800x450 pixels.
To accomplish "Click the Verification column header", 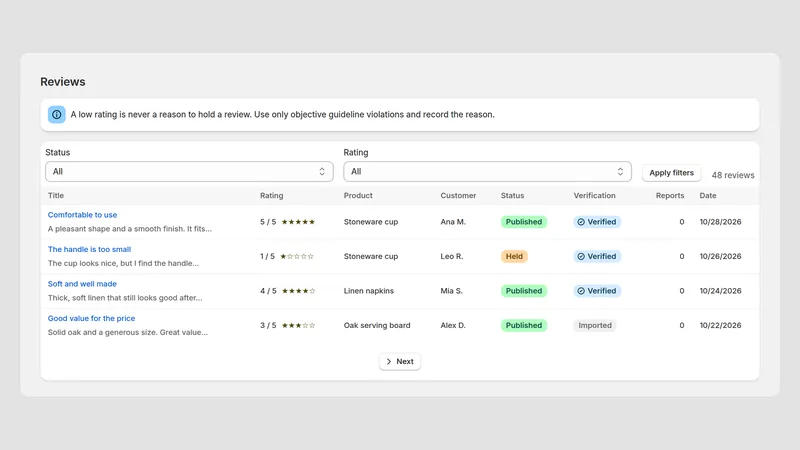I will [x=594, y=195].
